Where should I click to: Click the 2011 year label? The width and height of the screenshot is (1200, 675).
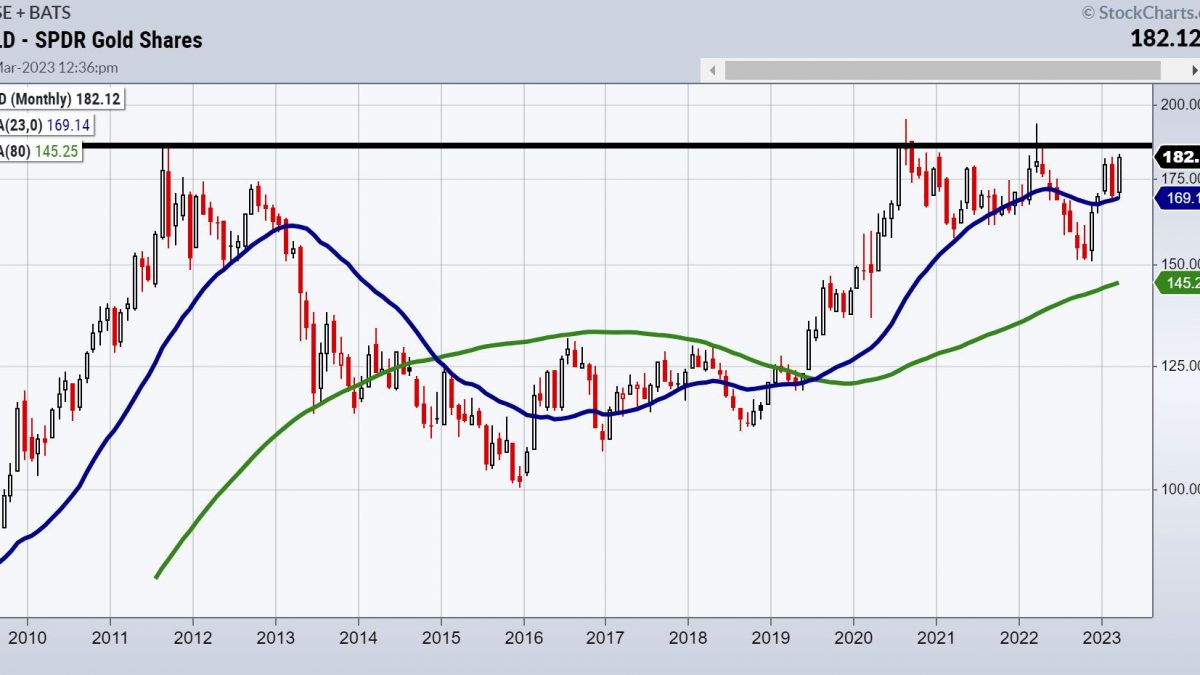pos(110,638)
